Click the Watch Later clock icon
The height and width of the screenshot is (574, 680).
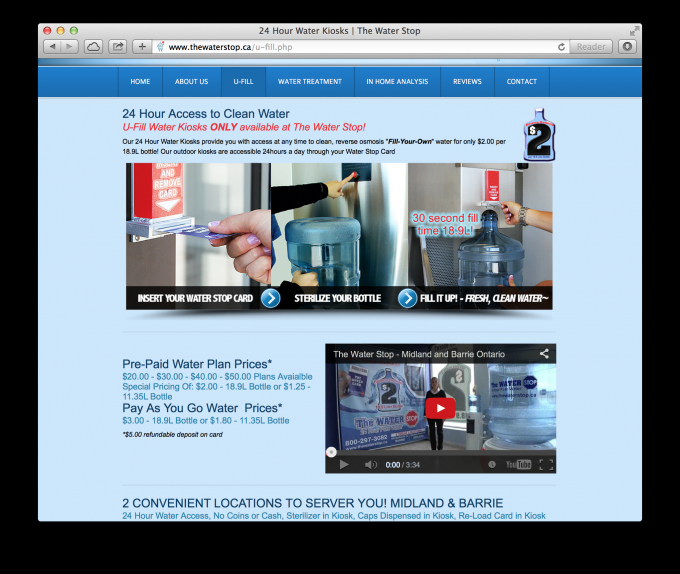492,464
